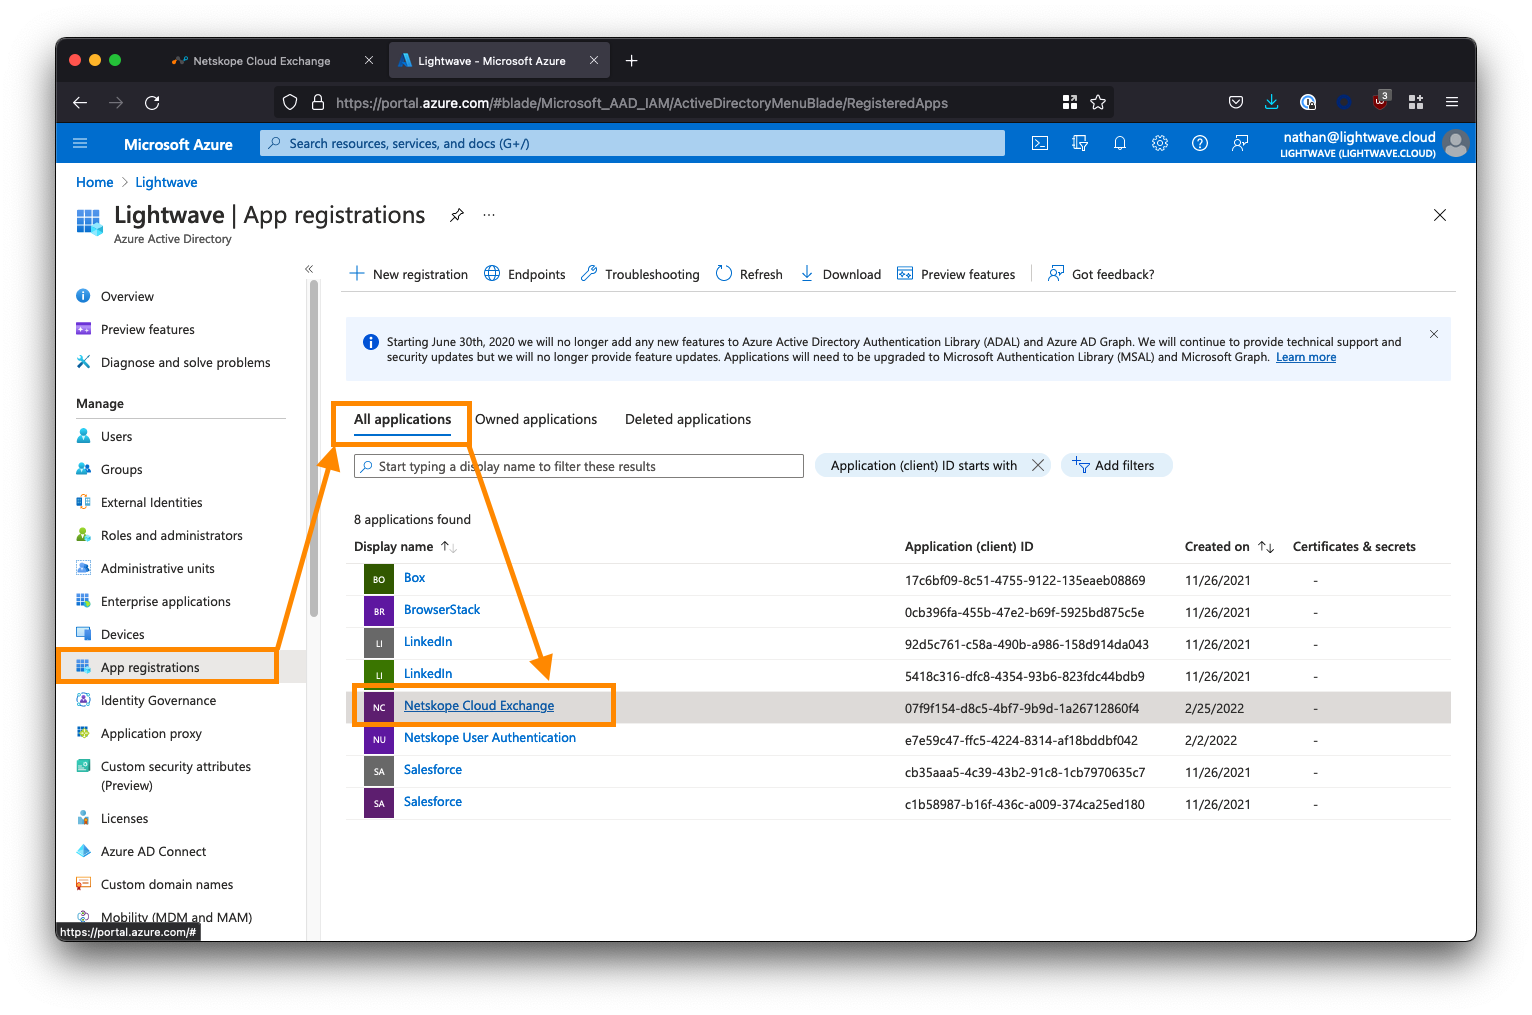The image size is (1532, 1015).
Task: Open Azure Cloud Shell icon in header
Action: click(1040, 143)
